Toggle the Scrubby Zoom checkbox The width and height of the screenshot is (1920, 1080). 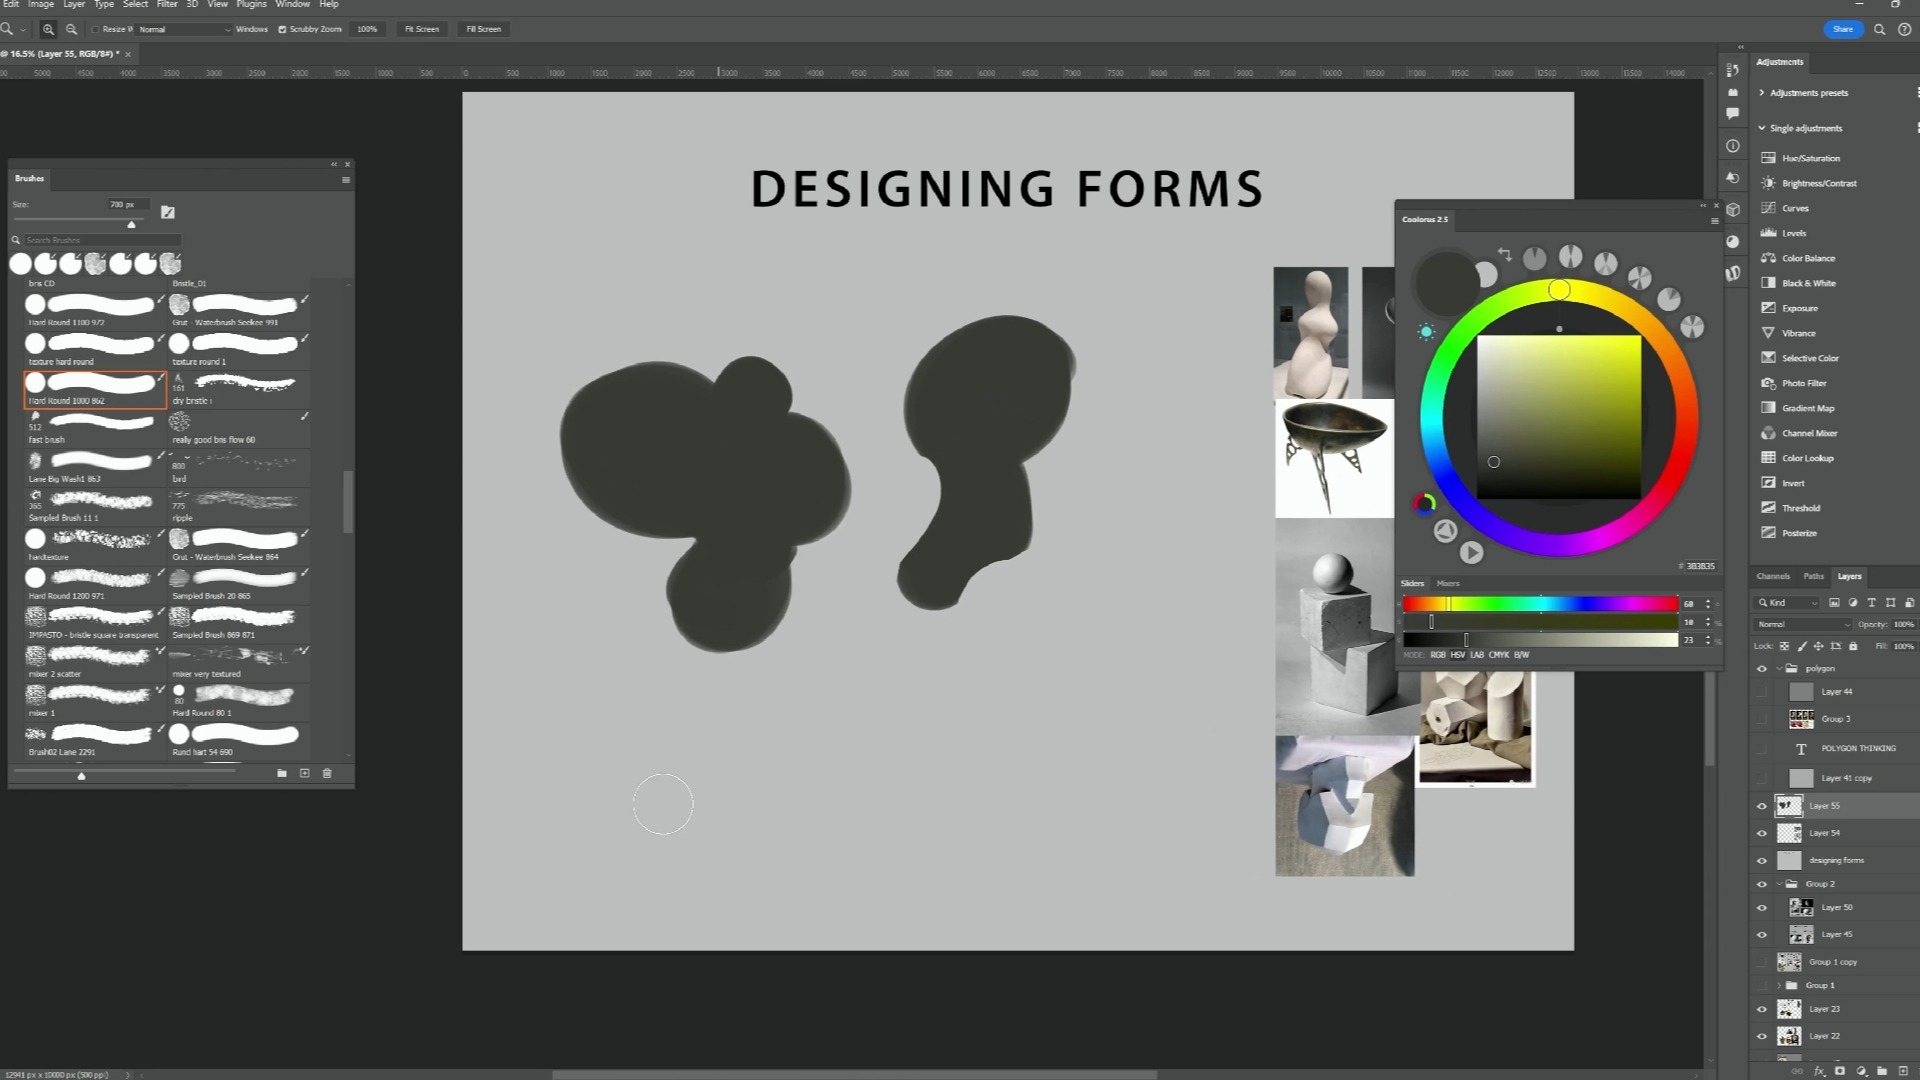pos(282,29)
